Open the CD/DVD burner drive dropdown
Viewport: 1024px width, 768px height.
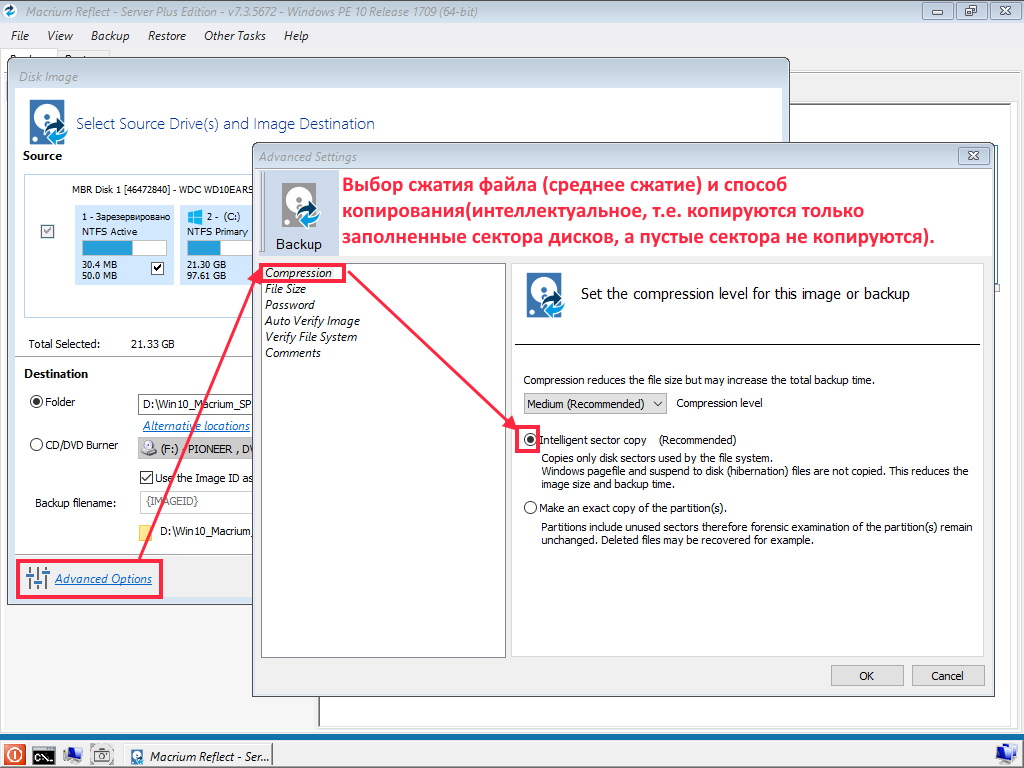pos(195,449)
